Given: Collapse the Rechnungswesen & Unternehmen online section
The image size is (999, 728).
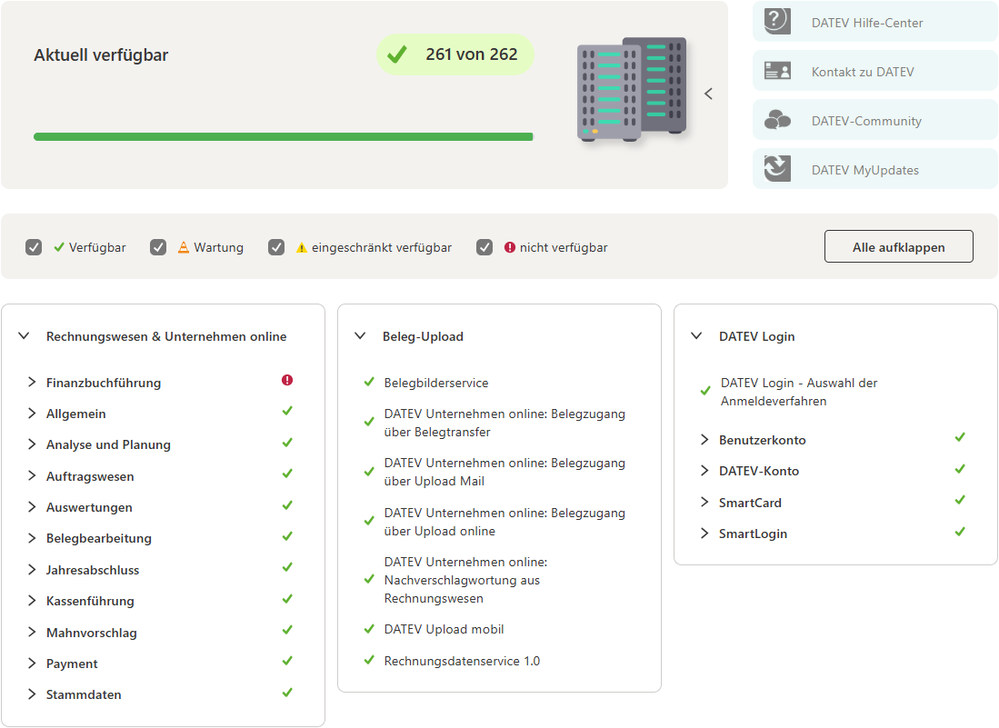Looking at the screenshot, I should pyautogui.click(x=24, y=336).
